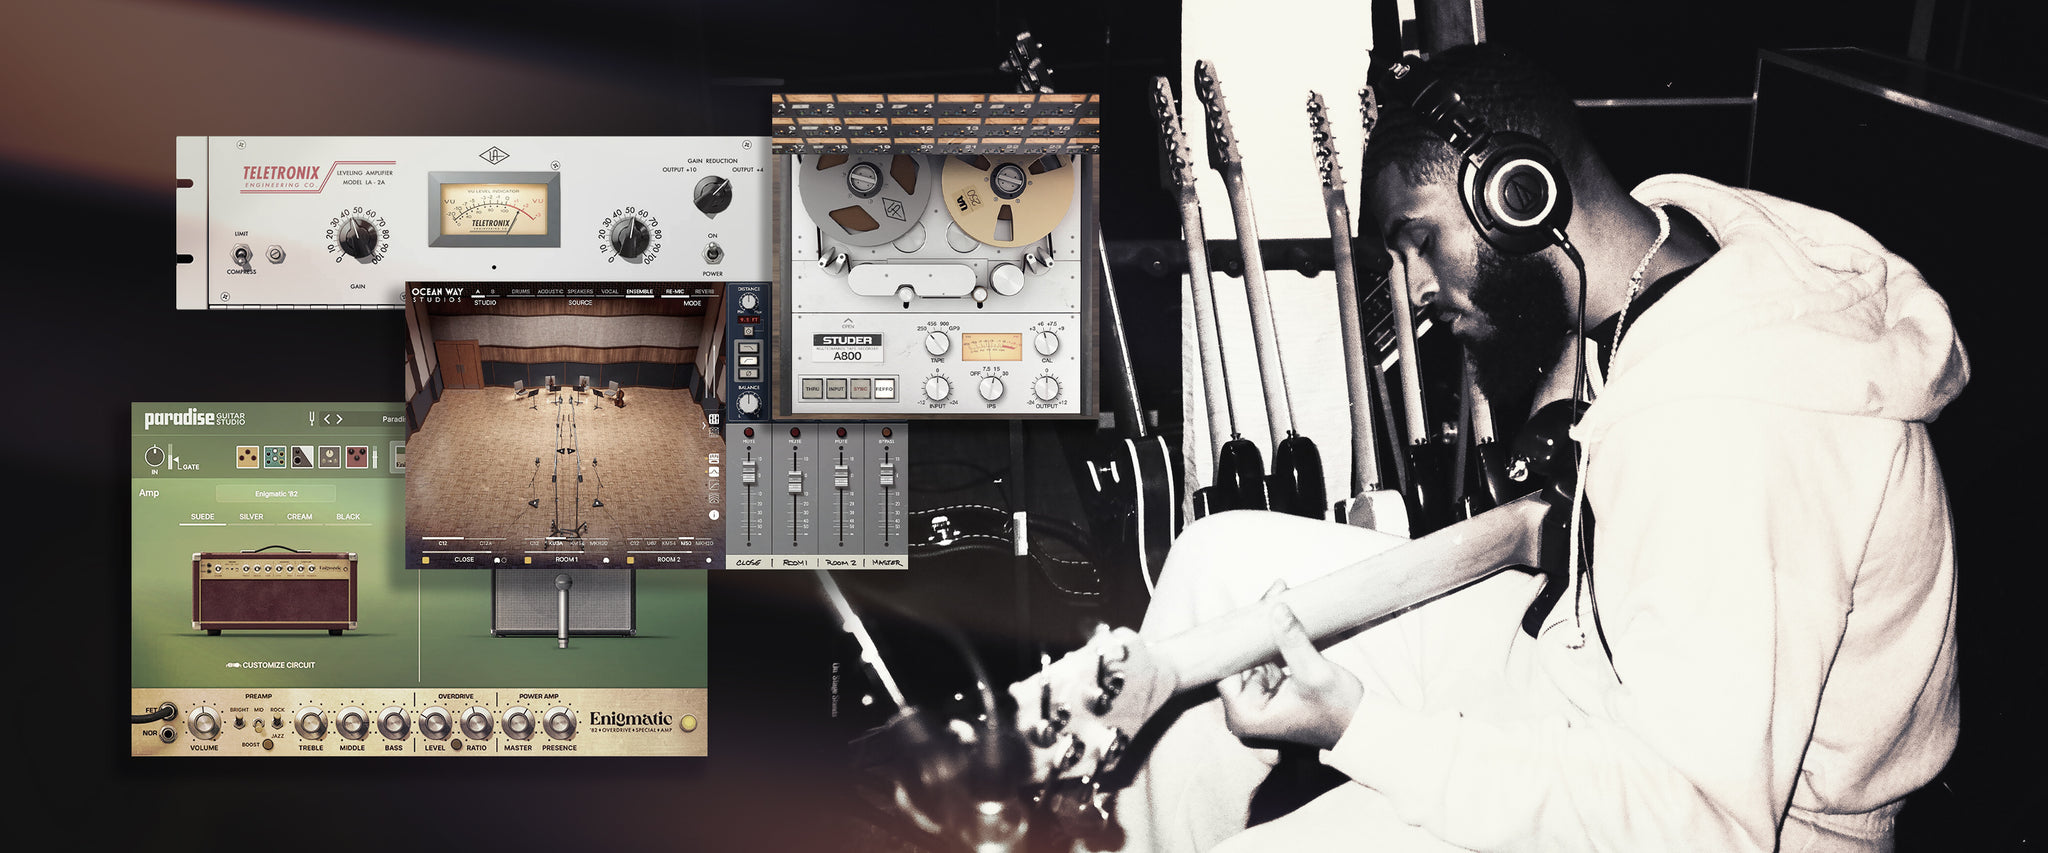This screenshot has height=853, width=2048.
Task: Click the Master channel fader
Action: coord(886,479)
